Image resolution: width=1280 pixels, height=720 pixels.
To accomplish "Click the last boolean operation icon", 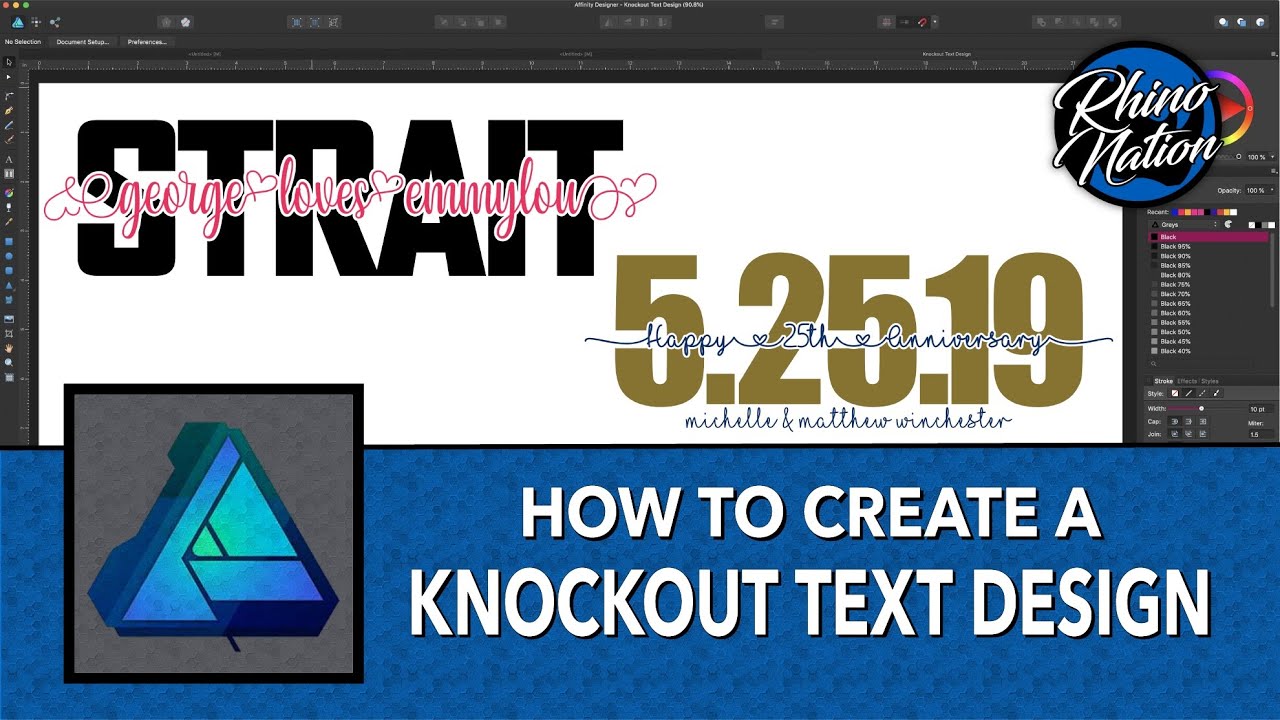I will 1112,21.
